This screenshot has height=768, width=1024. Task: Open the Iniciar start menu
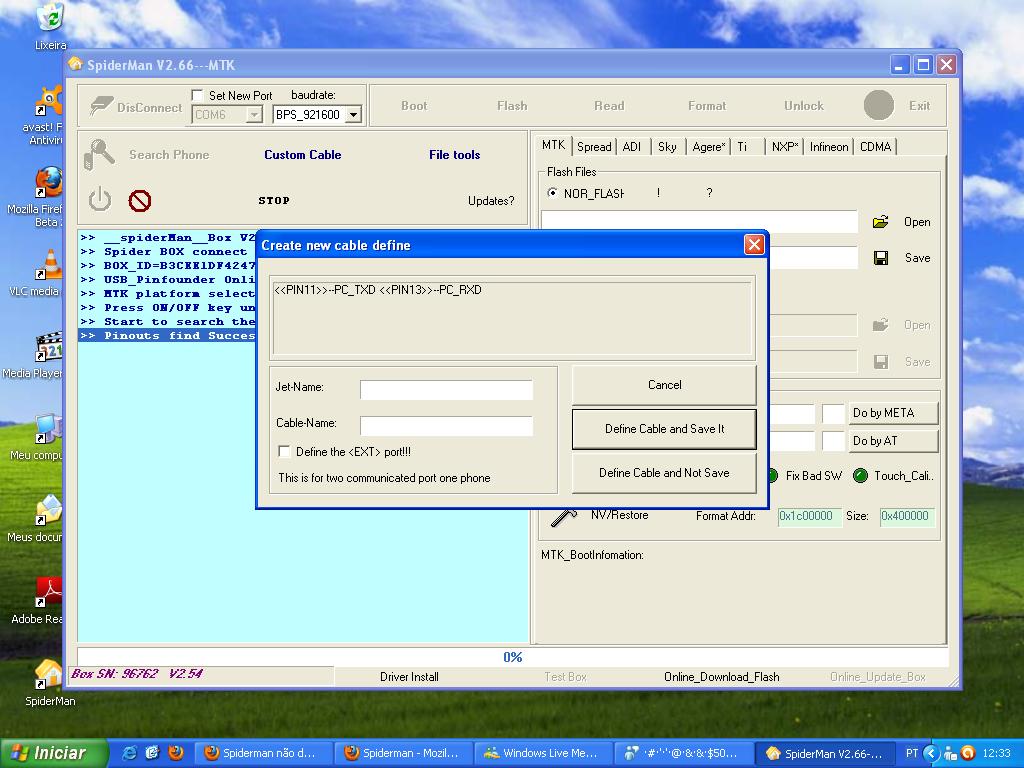click(x=54, y=753)
